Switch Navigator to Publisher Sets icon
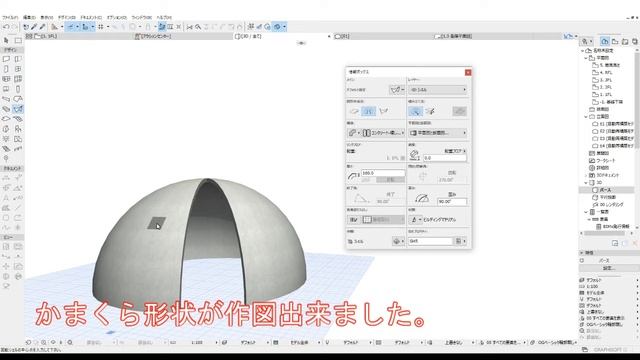 pyautogui.click(x=634, y=41)
